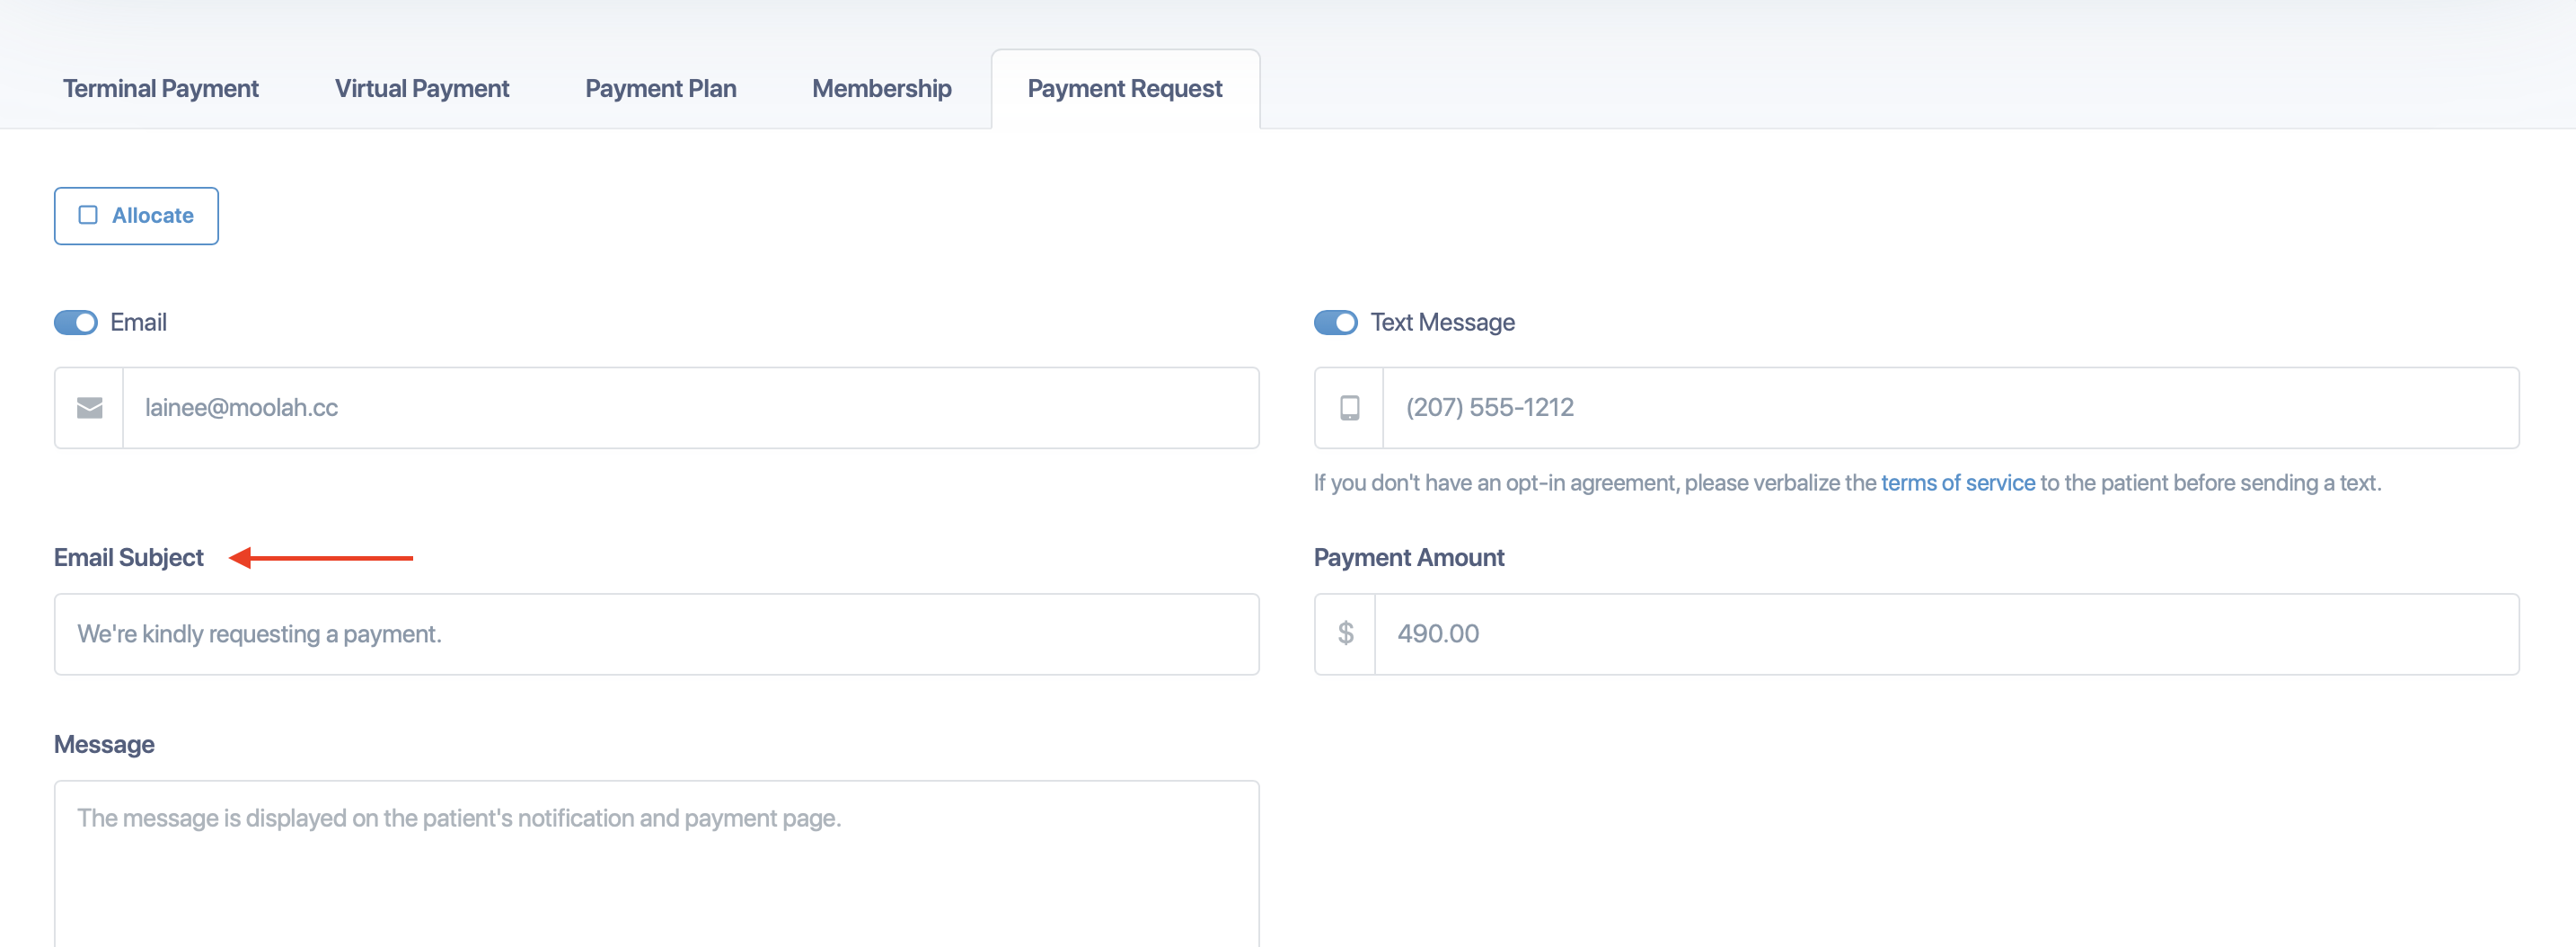Click the Allocate button
The width and height of the screenshot is (2576, 947).
[x=136, y=216]
